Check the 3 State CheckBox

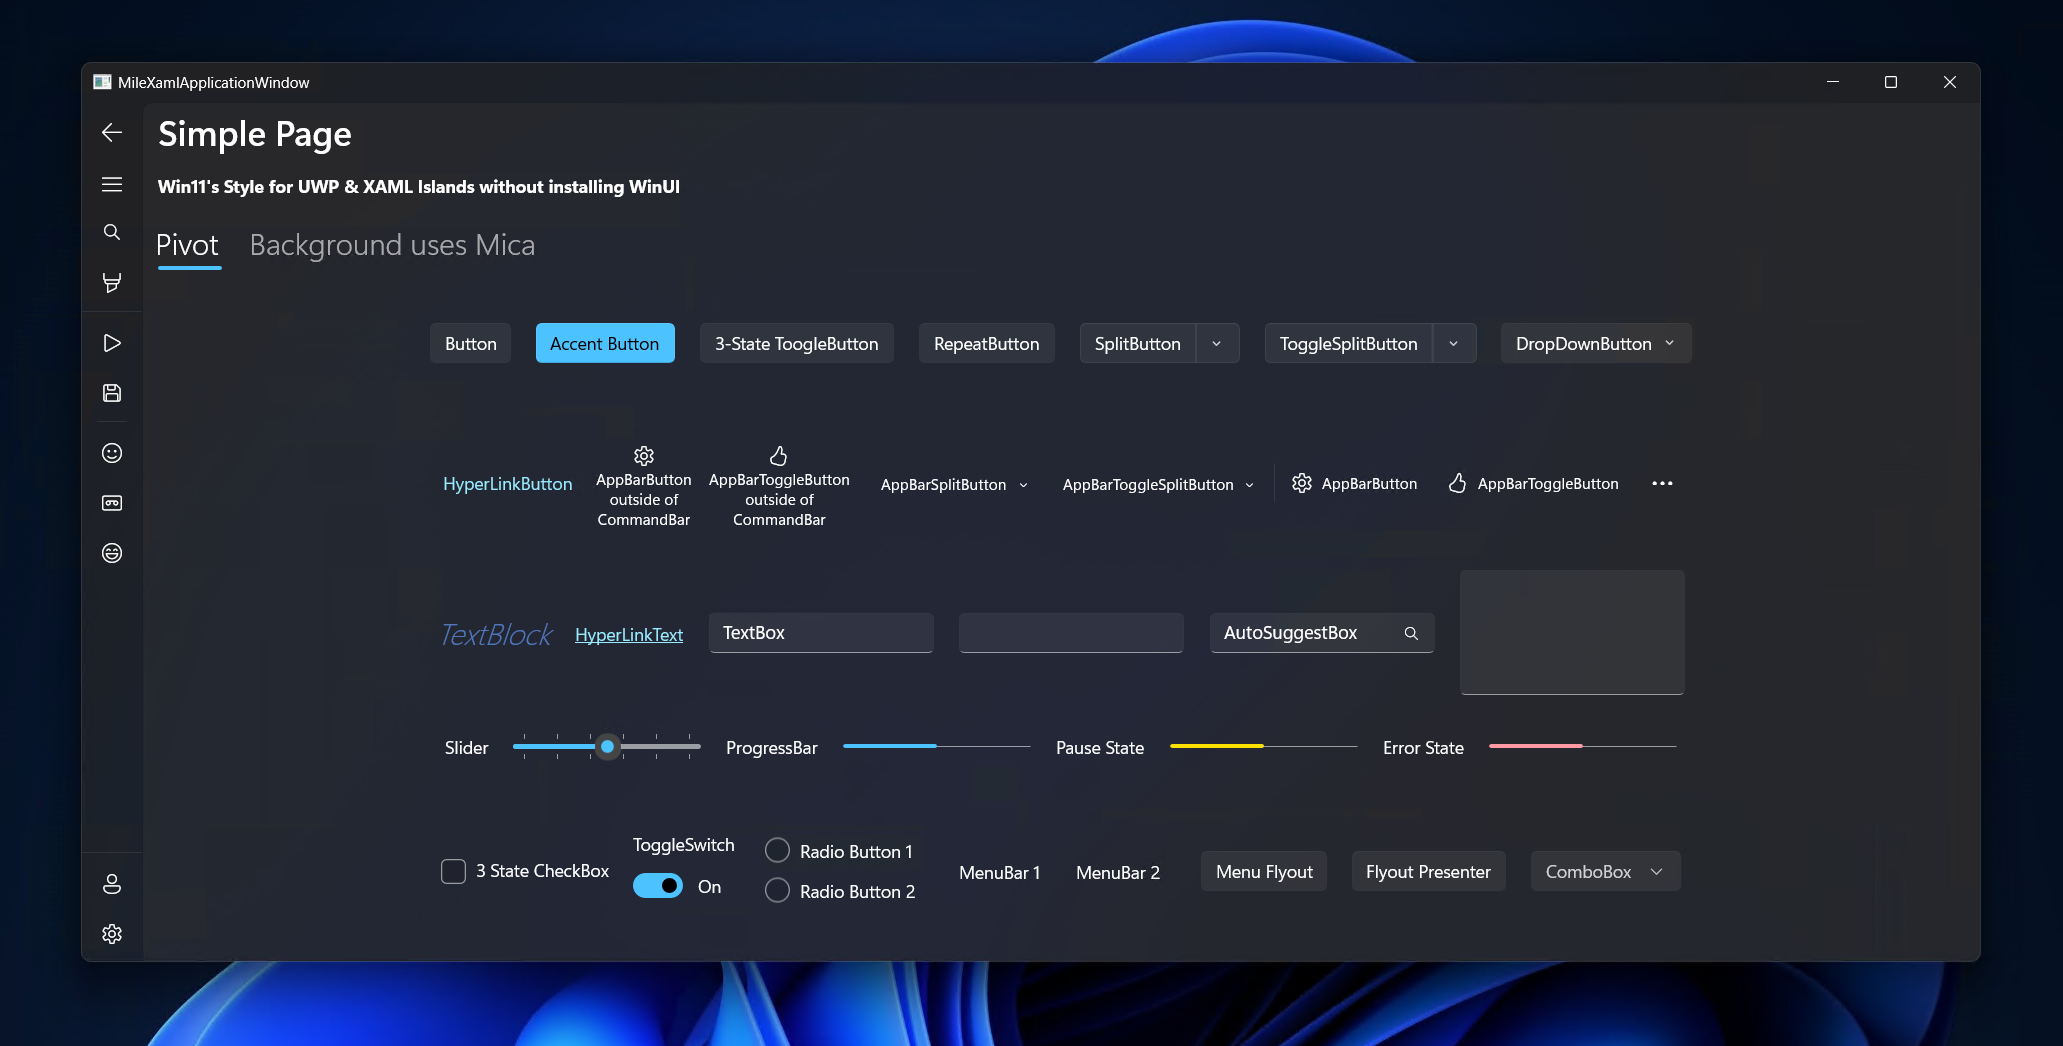[x=453, y=871]
